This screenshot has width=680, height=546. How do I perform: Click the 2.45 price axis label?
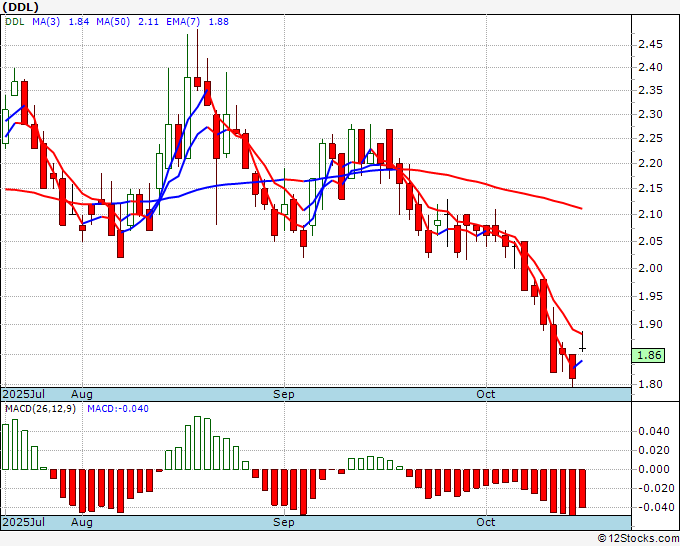tap(650, 44)
